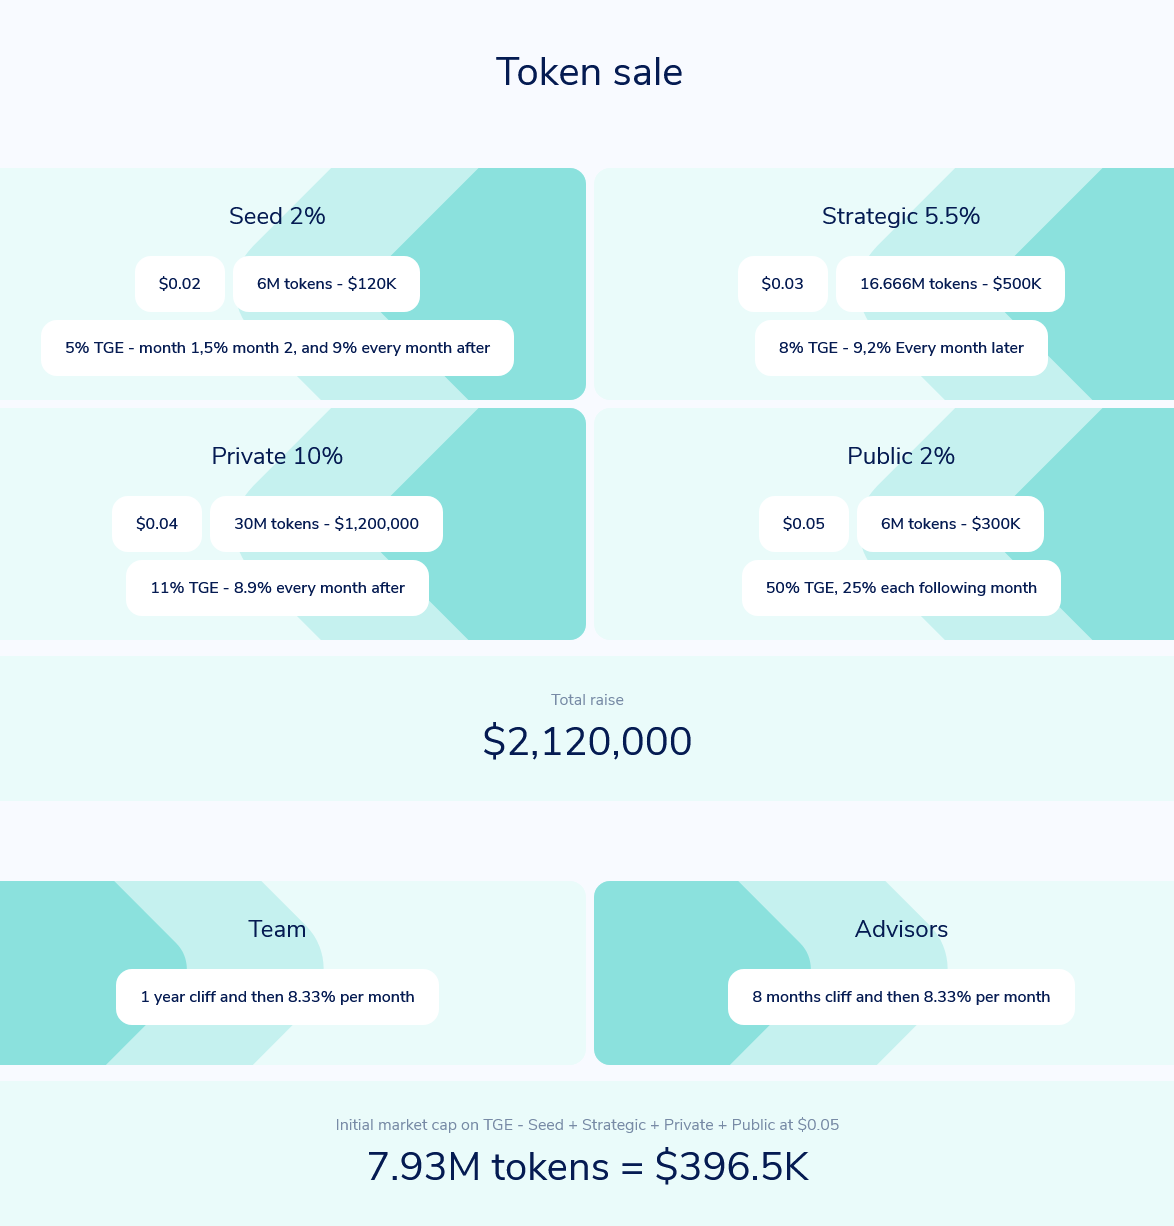1174x1226 pixels.
Task: Click 11% TGE private vesting pill
Action: coord(277,588)
